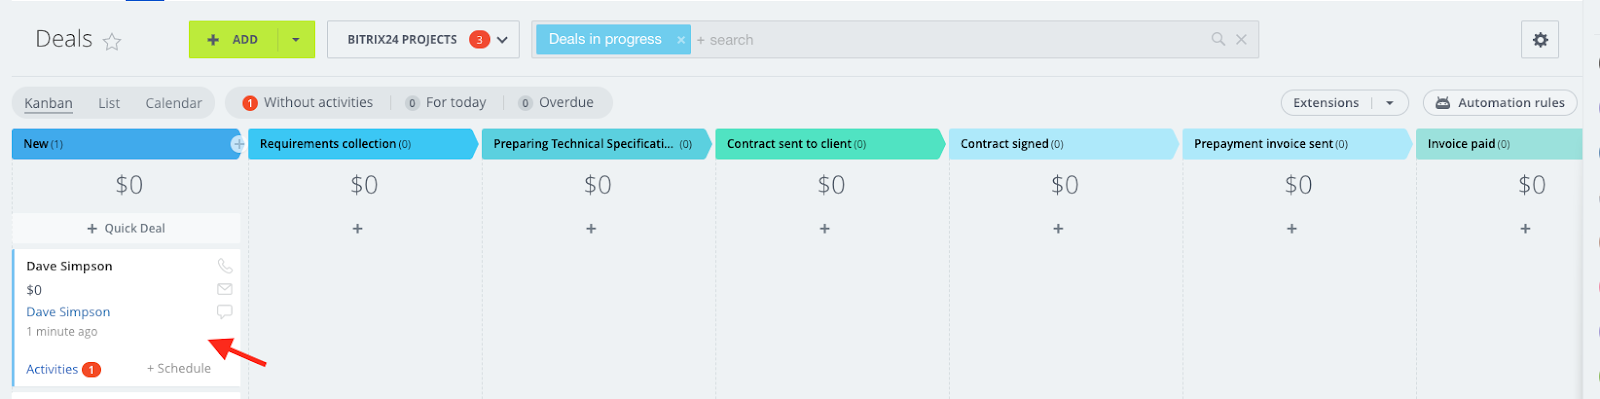Toggle the For today counter filter
Viewport: 1600px width, 399px height.
point(446,102)
